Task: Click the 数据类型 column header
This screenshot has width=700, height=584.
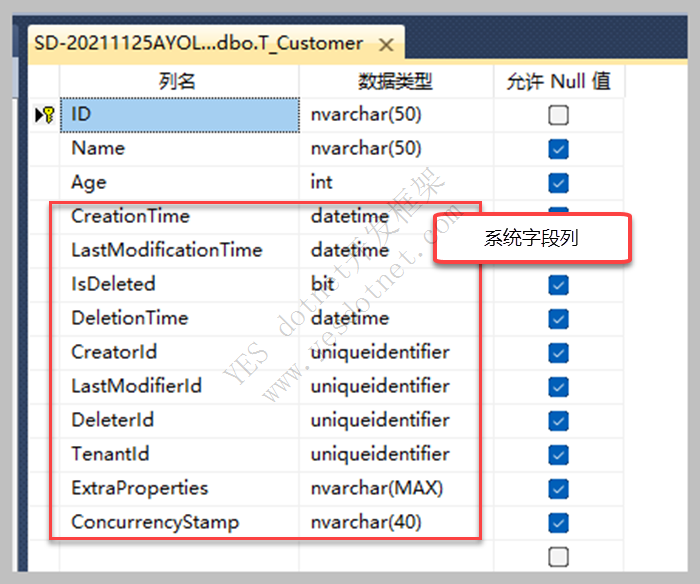Action: (x=396, y=82)
